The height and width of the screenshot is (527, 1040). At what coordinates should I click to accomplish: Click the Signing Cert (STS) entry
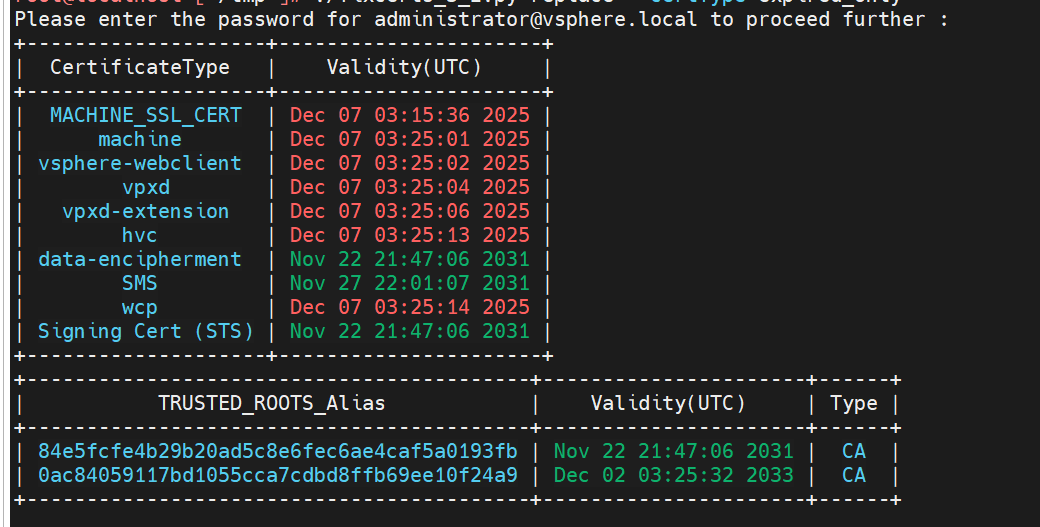tap(145, 331)
